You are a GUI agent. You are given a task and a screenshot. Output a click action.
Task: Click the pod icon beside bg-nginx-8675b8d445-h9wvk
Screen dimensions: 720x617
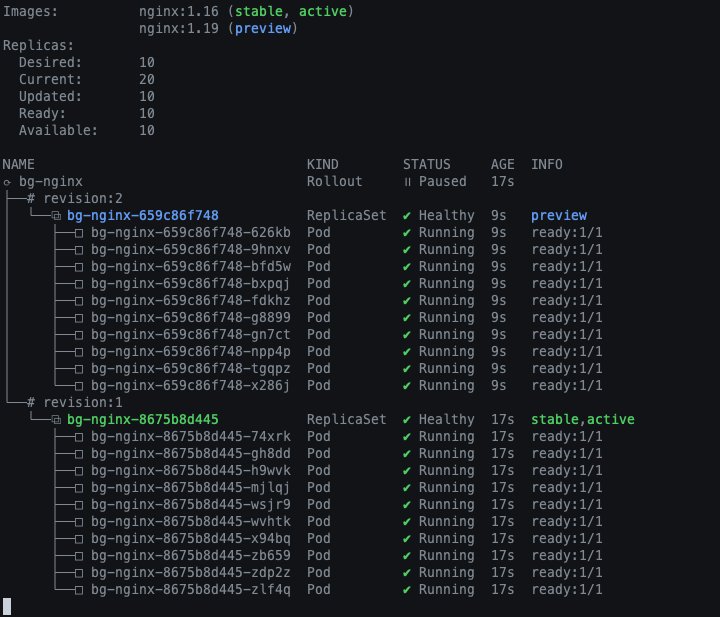[x=79, y=471]
